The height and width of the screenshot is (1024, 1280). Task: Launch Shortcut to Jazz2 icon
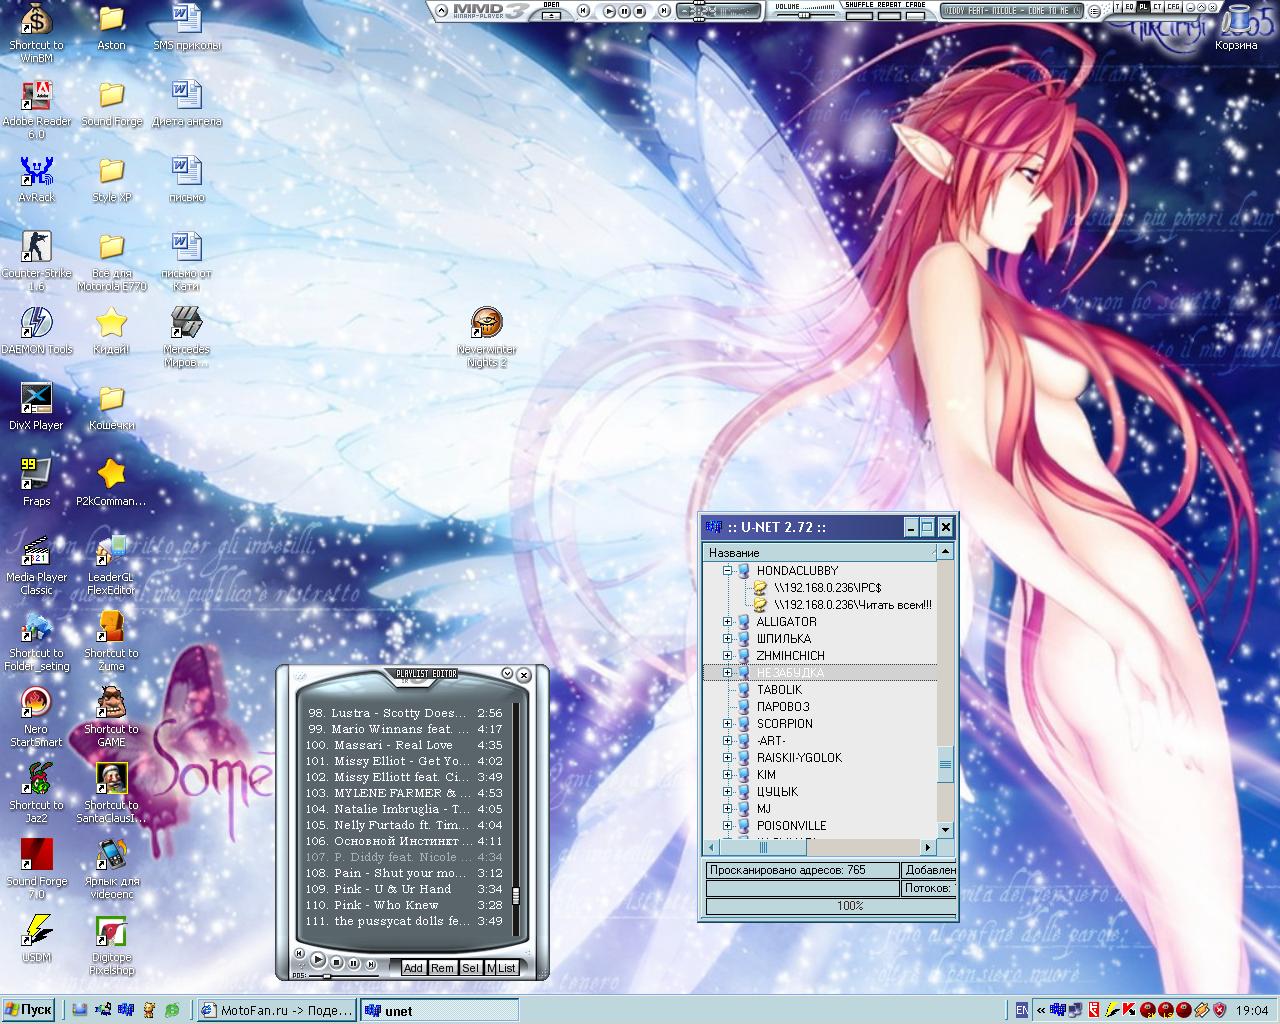coord(36,792)
